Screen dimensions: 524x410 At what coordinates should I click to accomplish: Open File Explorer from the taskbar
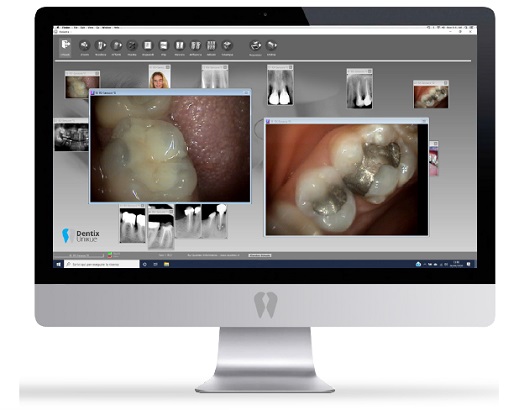click(x=166, y=264)
